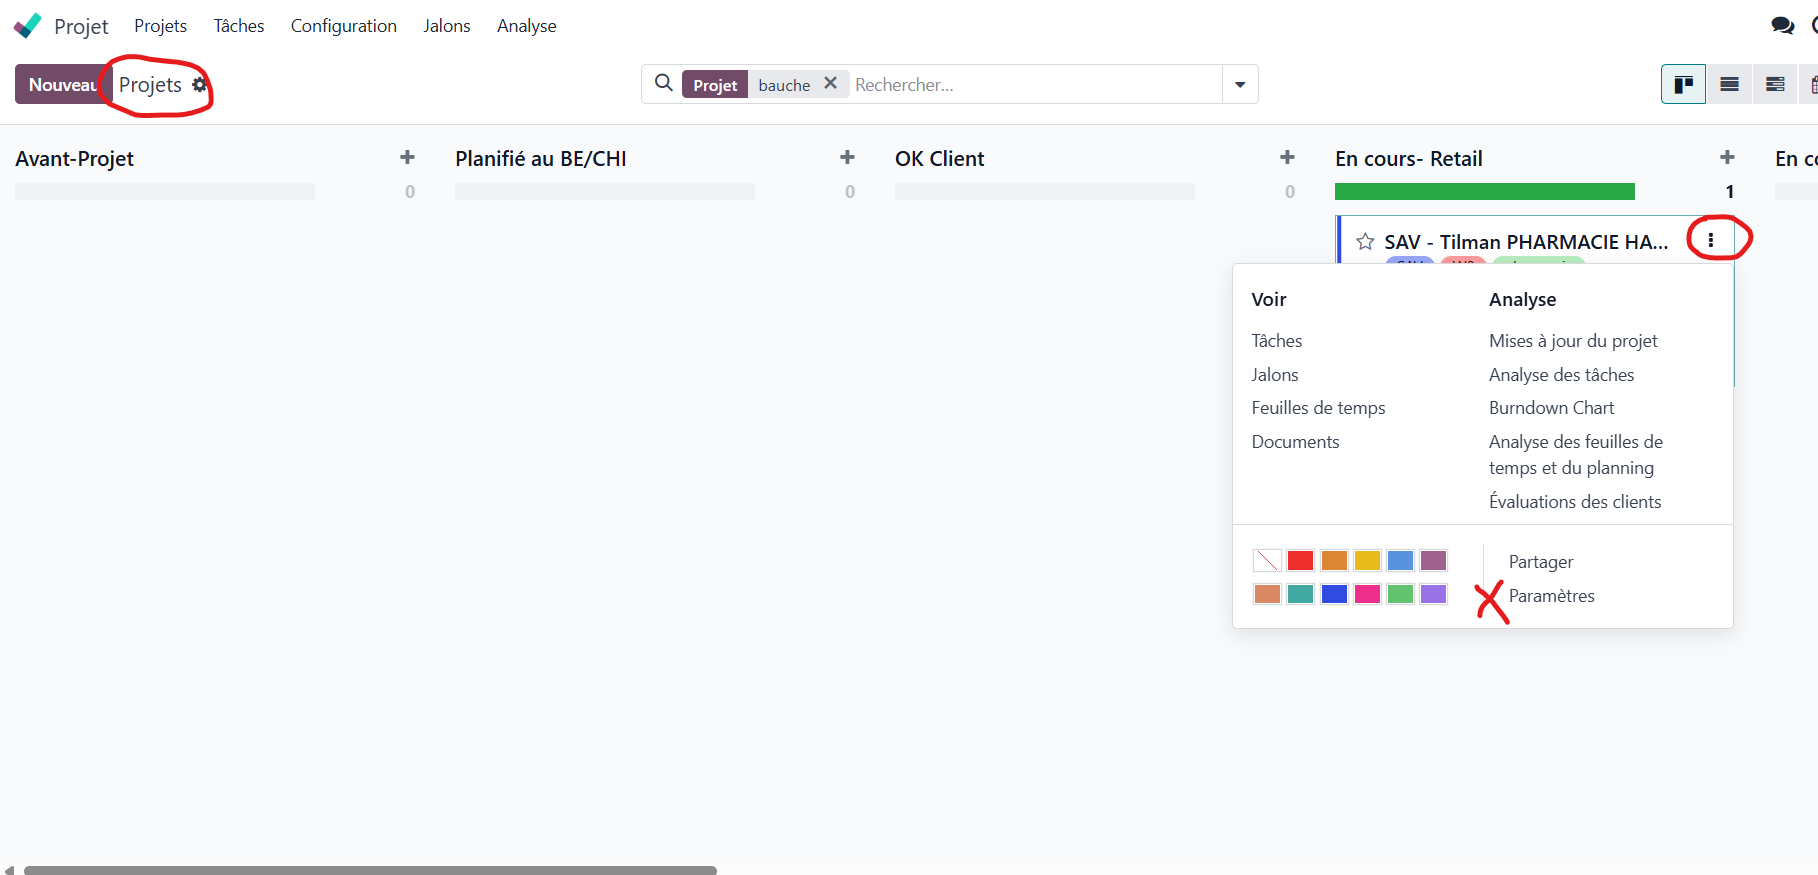1818x875 pixels.
Task: Switch to Kanban view
Action: (x=1683, y=85)
